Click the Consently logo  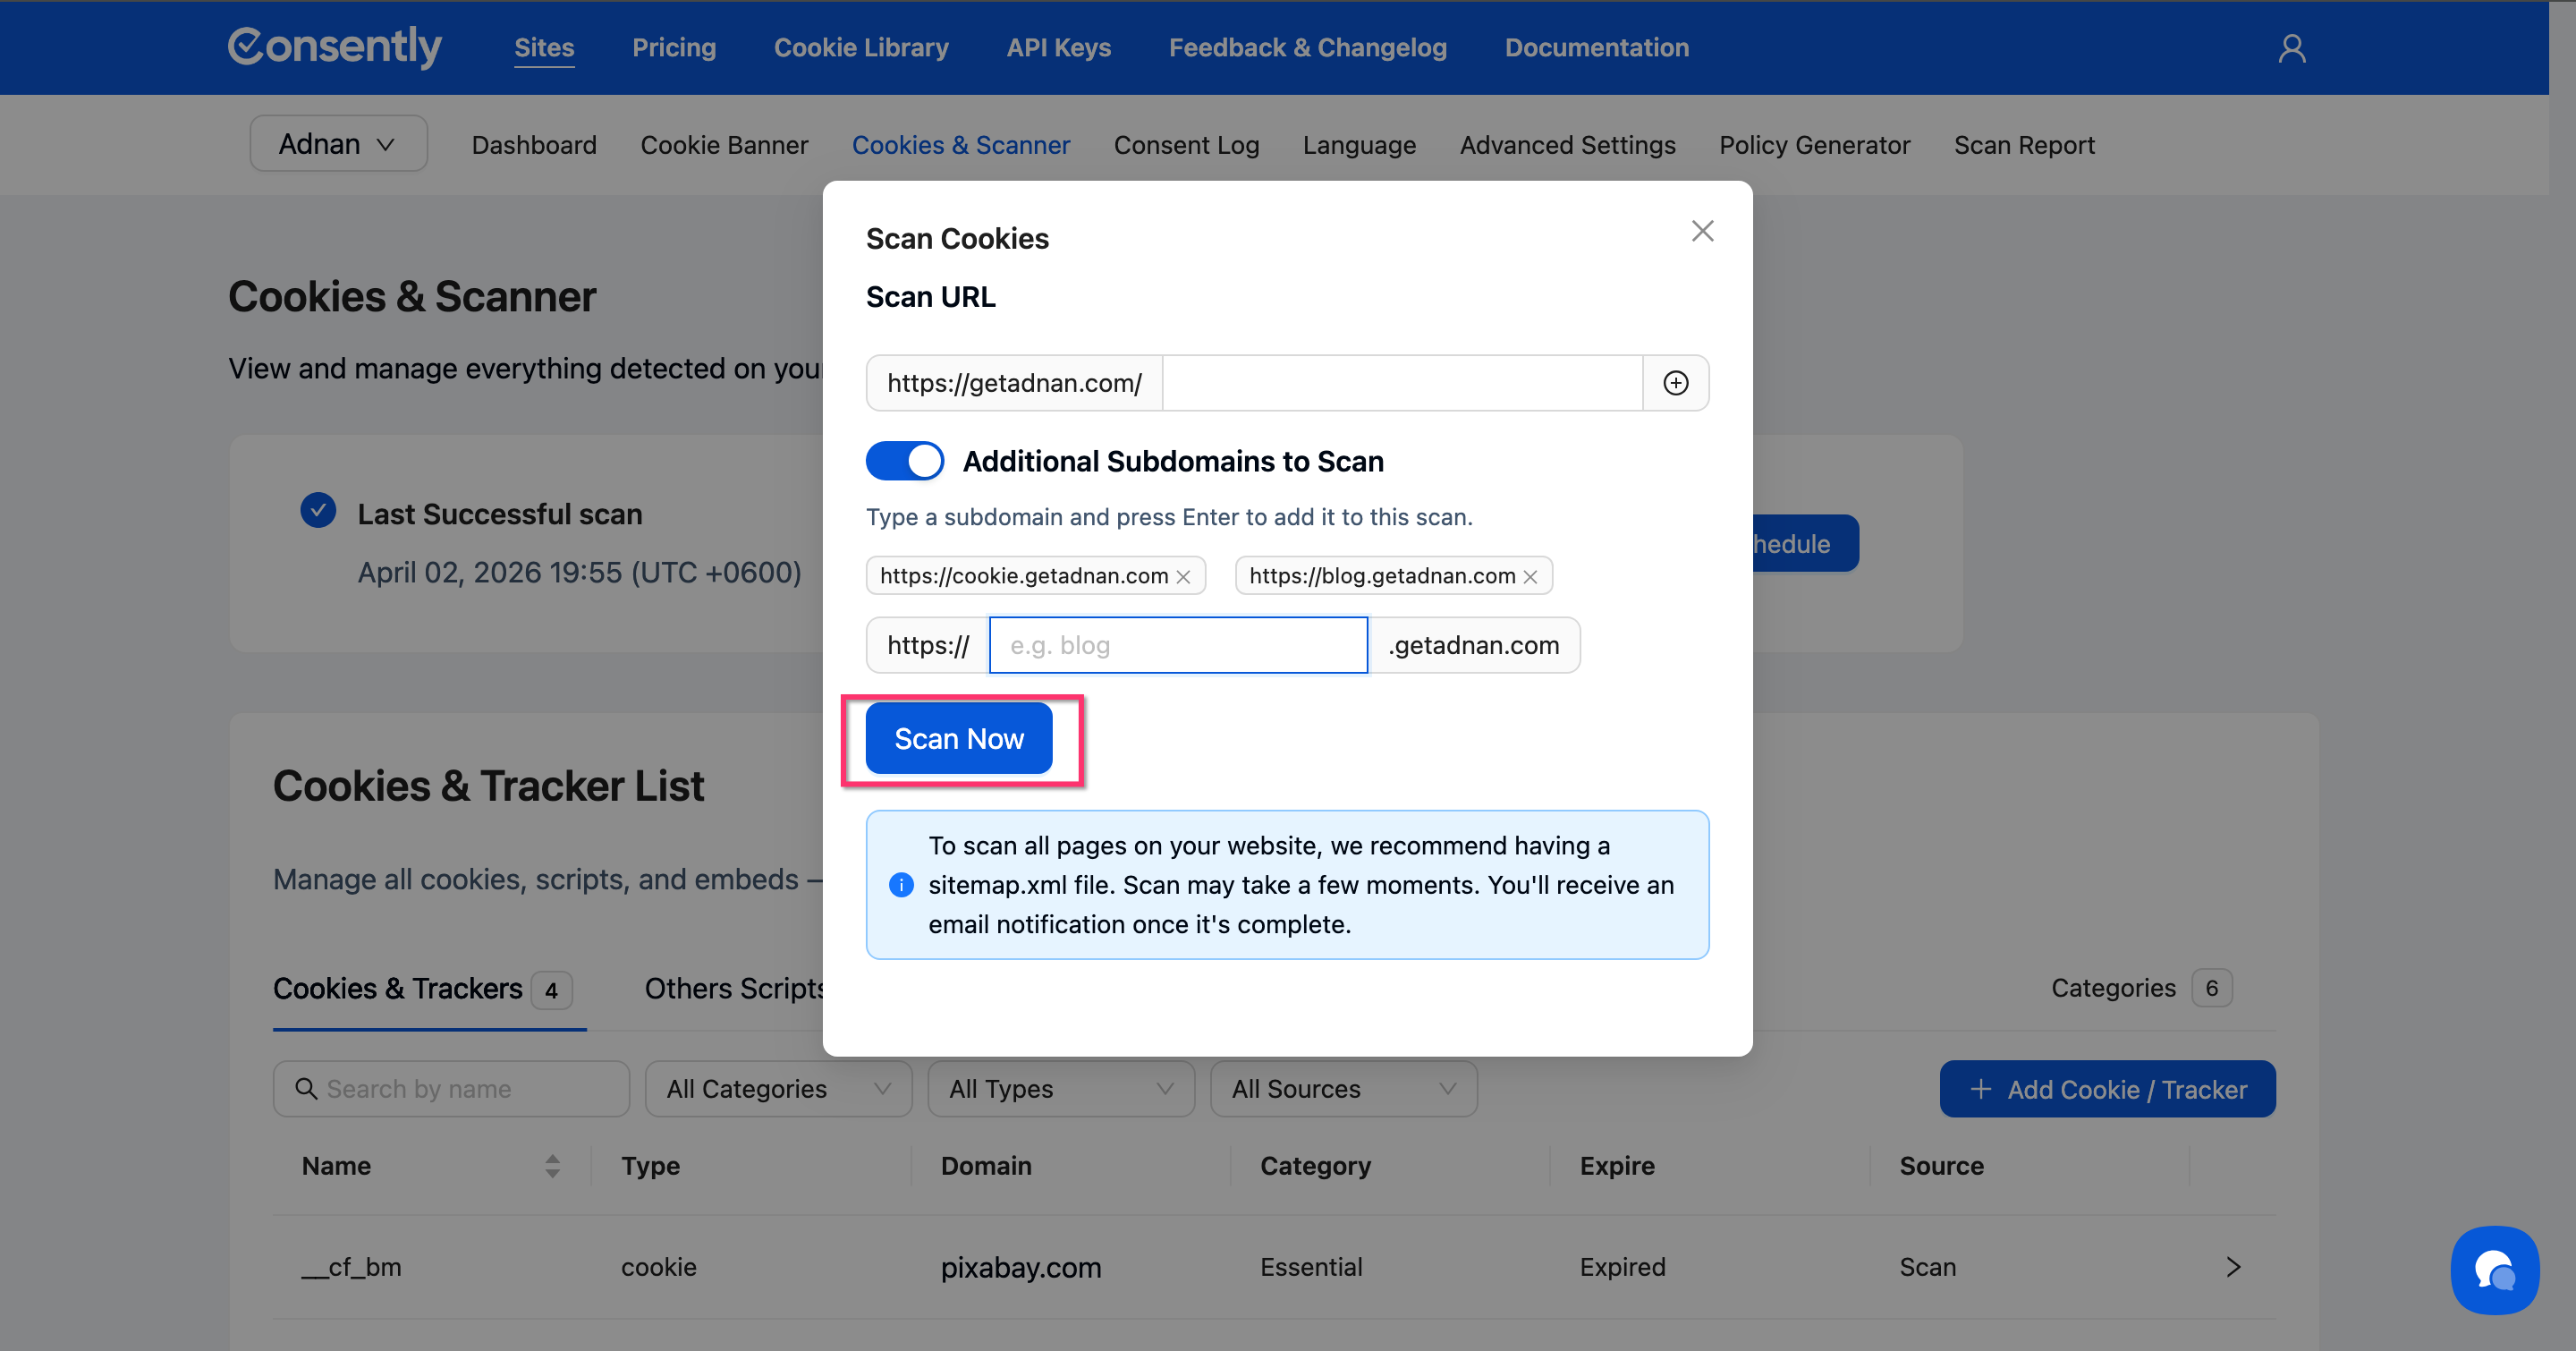(335, 47)
